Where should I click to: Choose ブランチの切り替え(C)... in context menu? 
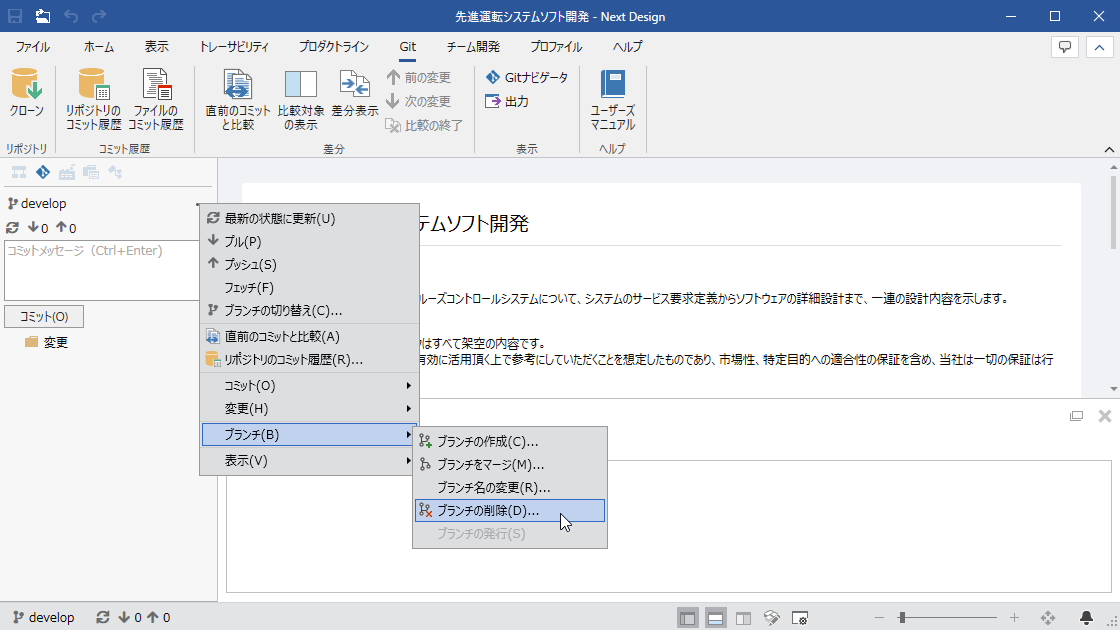(309, 311)
